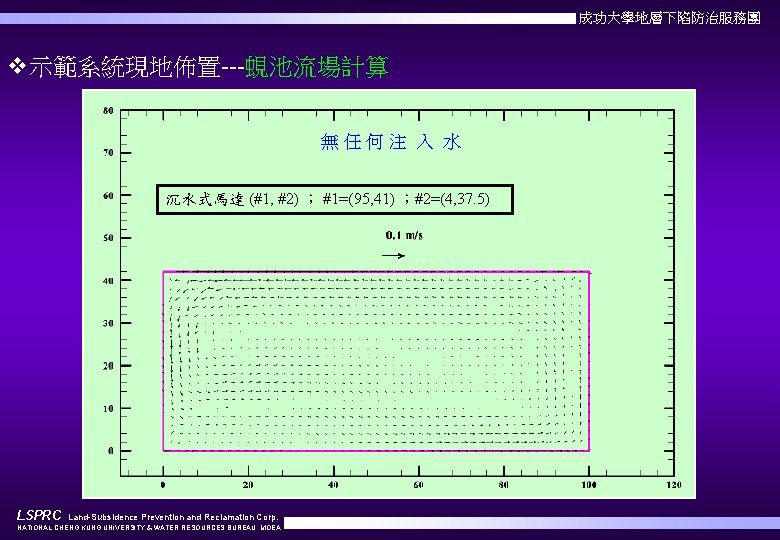This screenshot has height=540, width=780.
Task: Select the green title text 蜆池流場計算
Action: [x=317, y=67]
